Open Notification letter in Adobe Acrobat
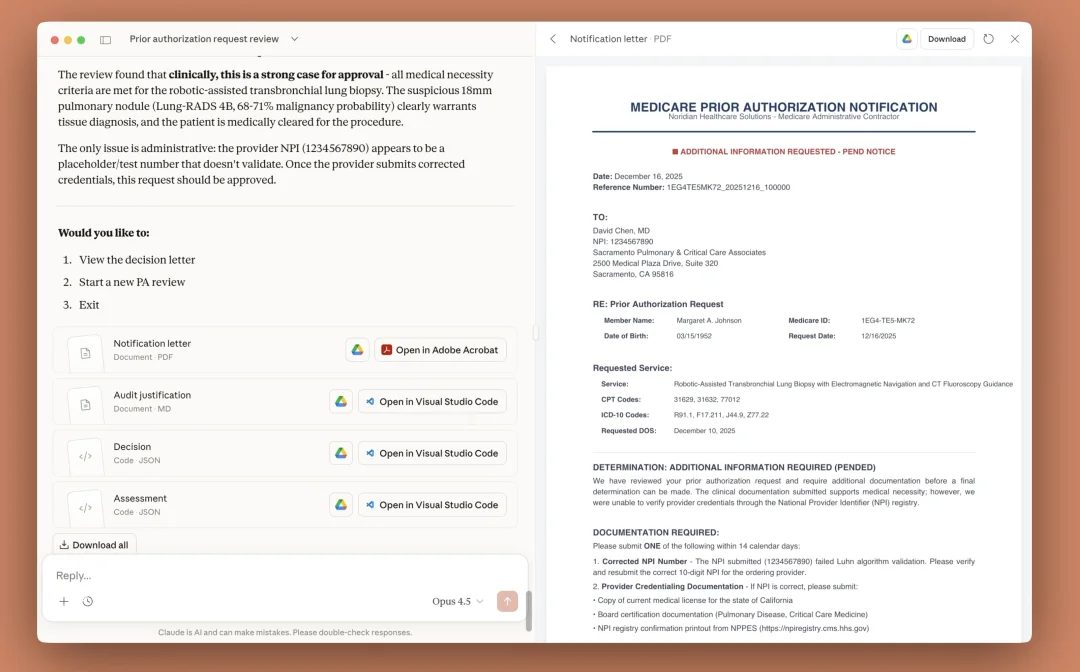1080x672 pixels. pos(440,350)
